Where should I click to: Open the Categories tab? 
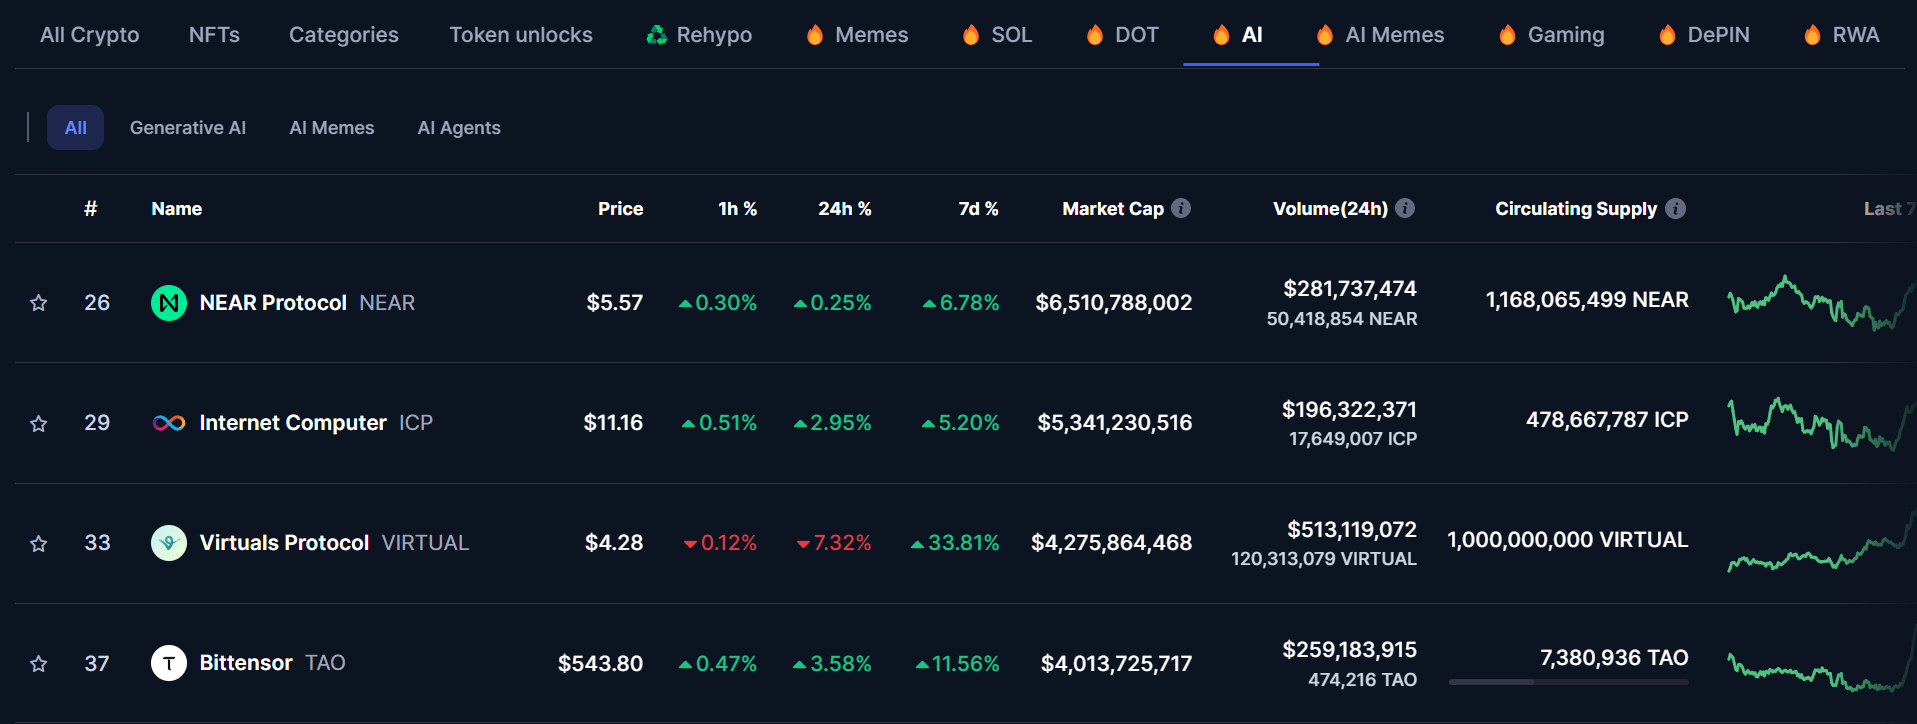[x=344, y=35]
